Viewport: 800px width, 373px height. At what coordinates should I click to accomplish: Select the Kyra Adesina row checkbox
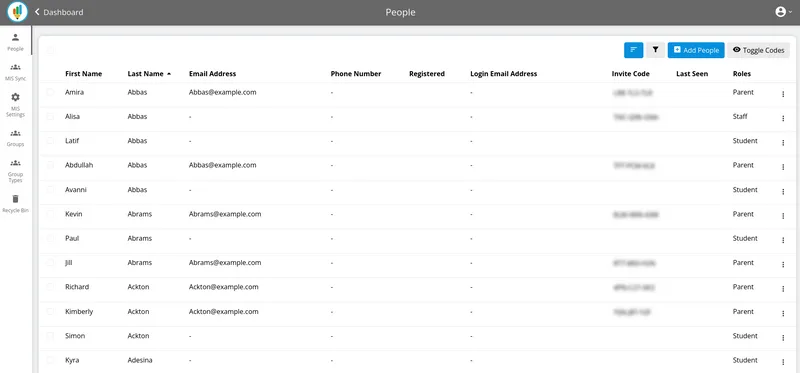(x=50, y=360)
